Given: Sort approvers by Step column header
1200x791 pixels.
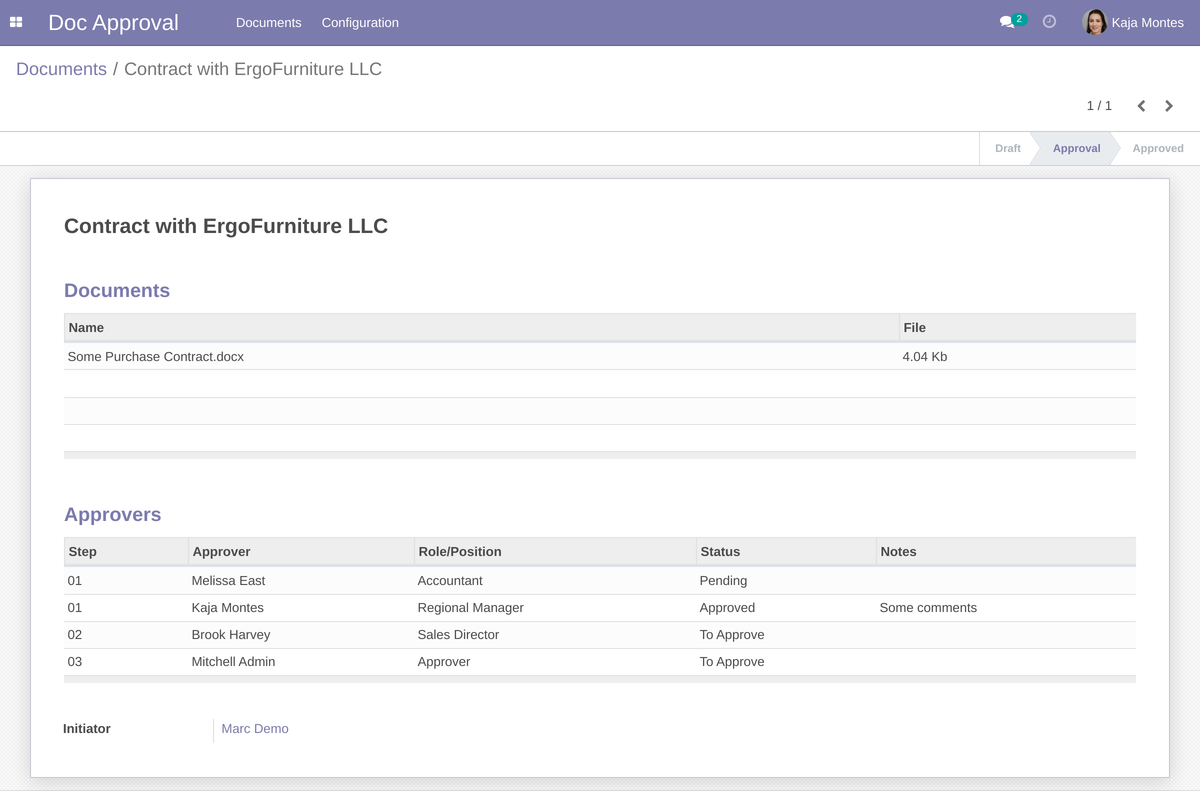Looking at the screenshot, I should click(83, 551).
